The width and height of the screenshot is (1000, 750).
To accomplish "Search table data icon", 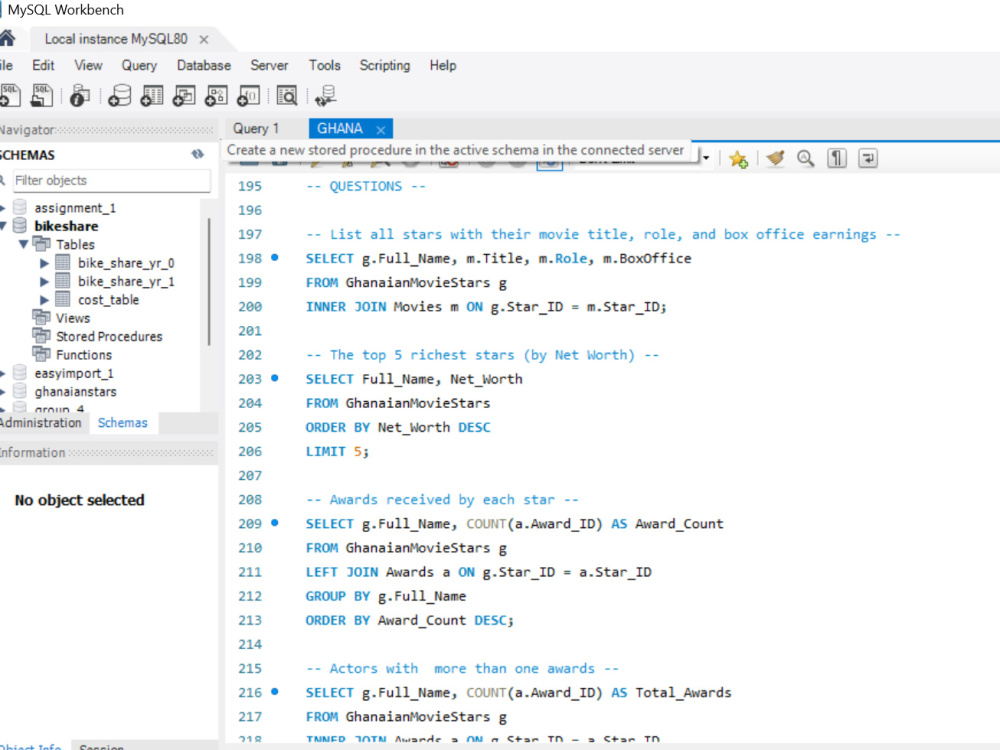I will click(x=287, y=96).
